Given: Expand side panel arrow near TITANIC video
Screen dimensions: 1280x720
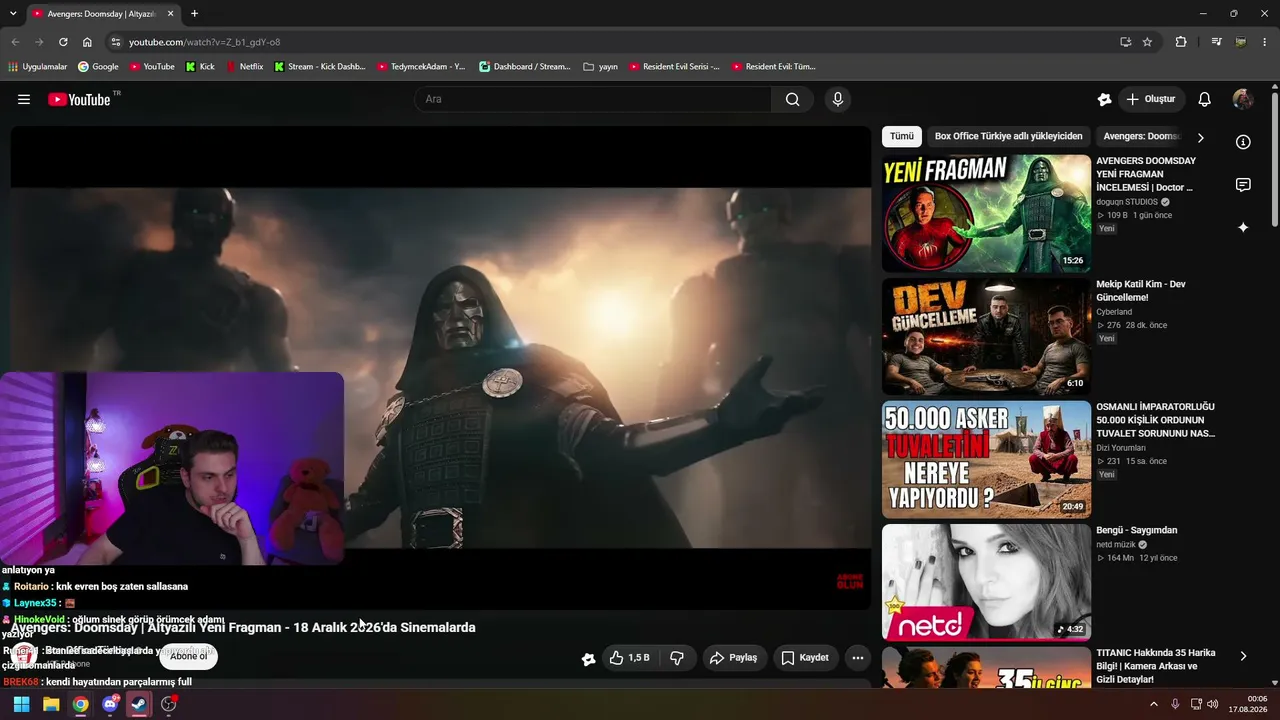Looking at the screenshot, I should (1243, 656).
